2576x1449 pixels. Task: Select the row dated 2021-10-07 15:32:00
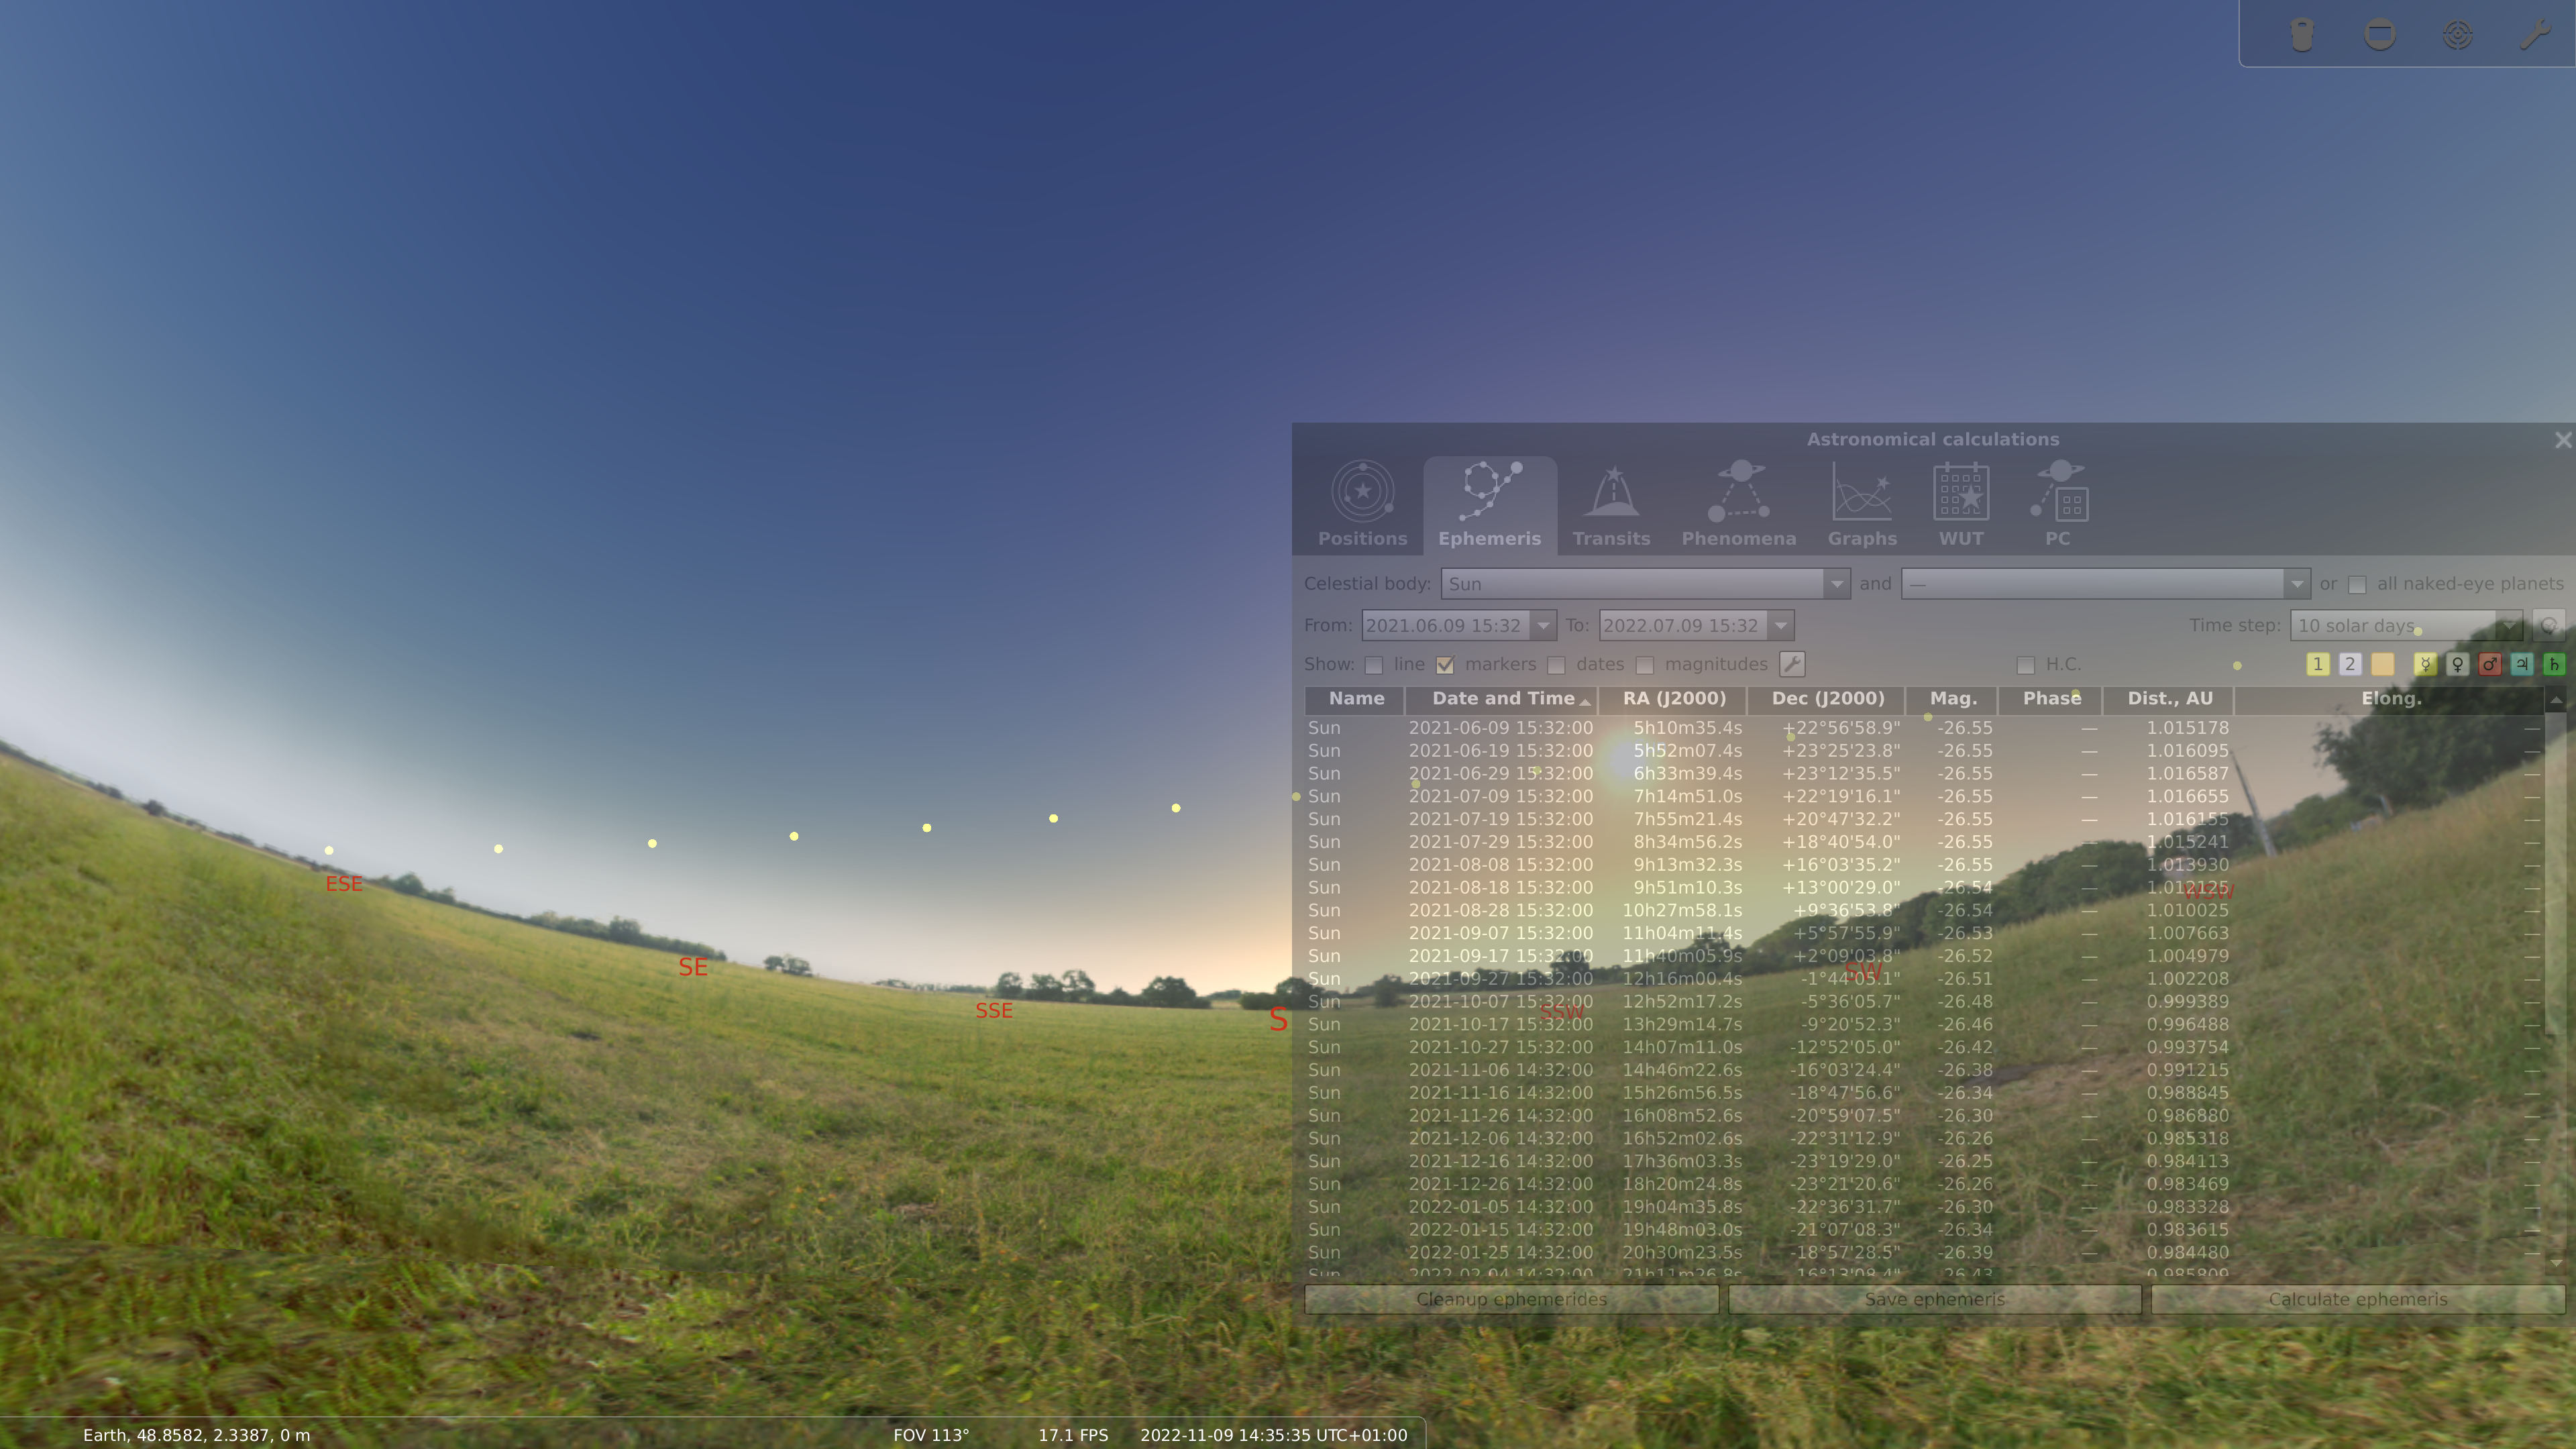(x=1924, y=1001)
